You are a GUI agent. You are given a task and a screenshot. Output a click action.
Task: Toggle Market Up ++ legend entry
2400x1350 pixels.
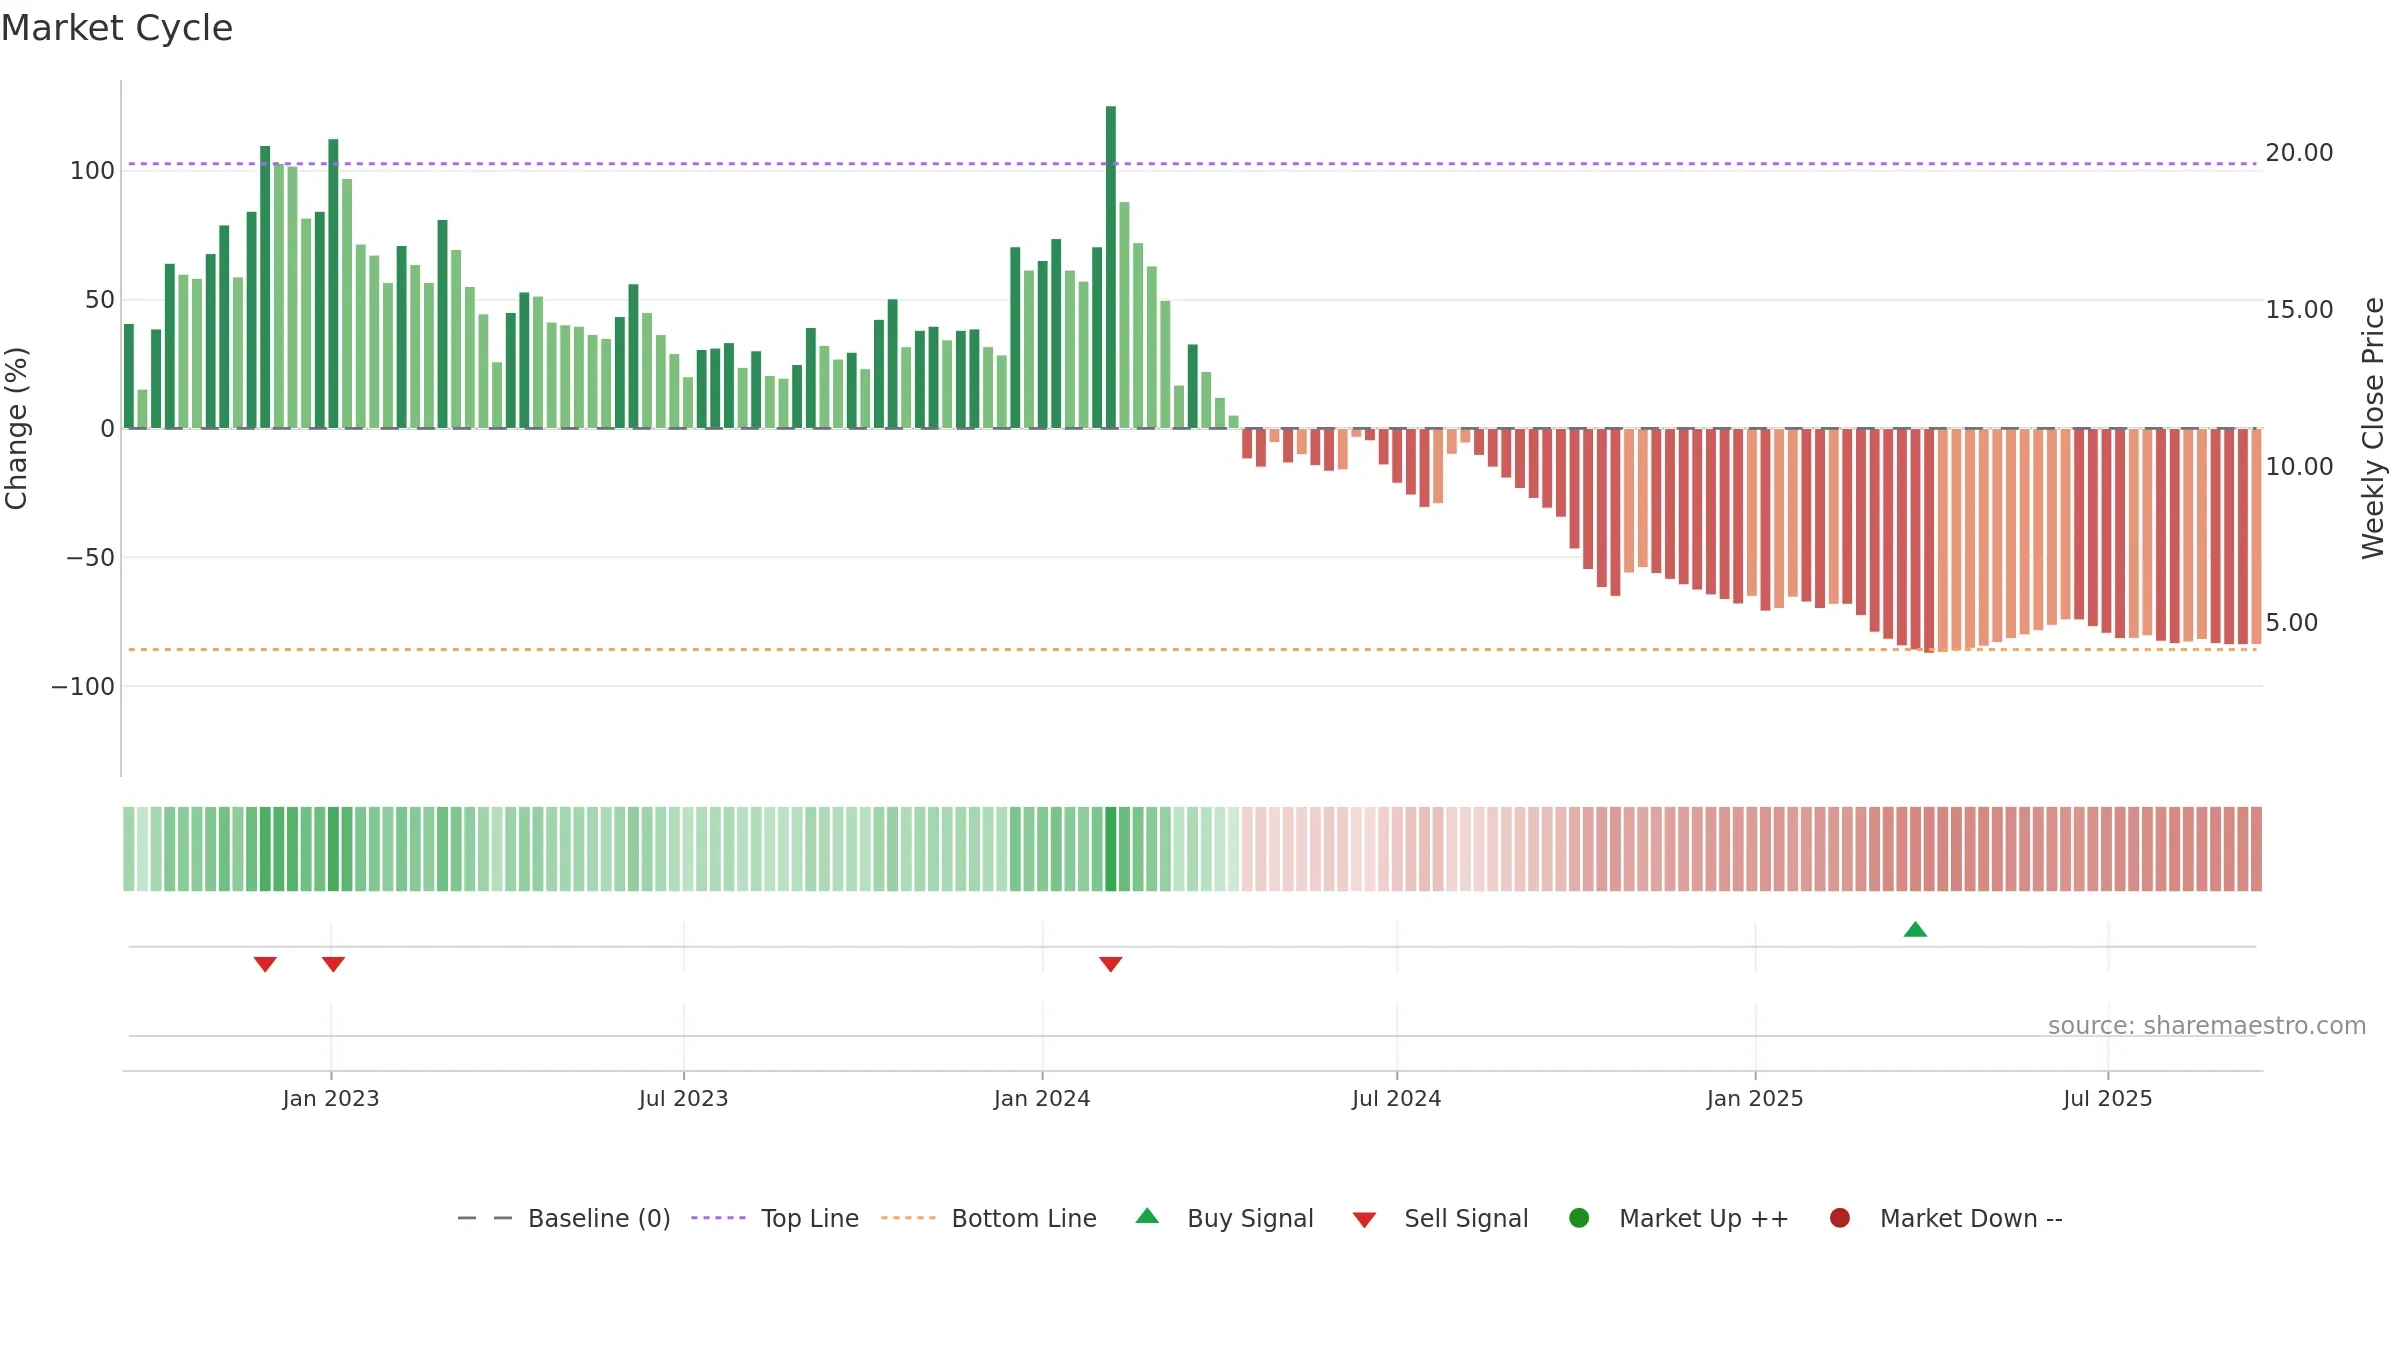[1679, 1218]
